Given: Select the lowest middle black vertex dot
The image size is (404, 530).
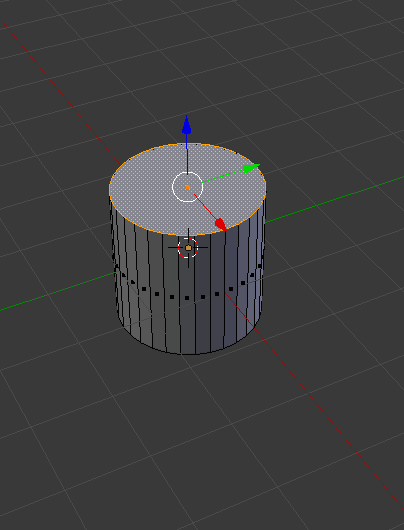Looking at the screenshot, I should click(187, 298).
